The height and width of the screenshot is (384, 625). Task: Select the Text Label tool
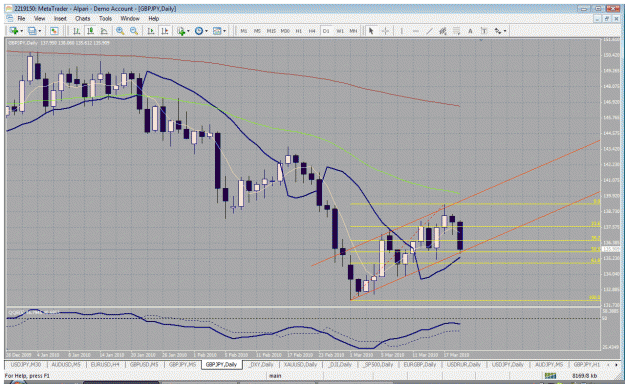coord(484,31)
